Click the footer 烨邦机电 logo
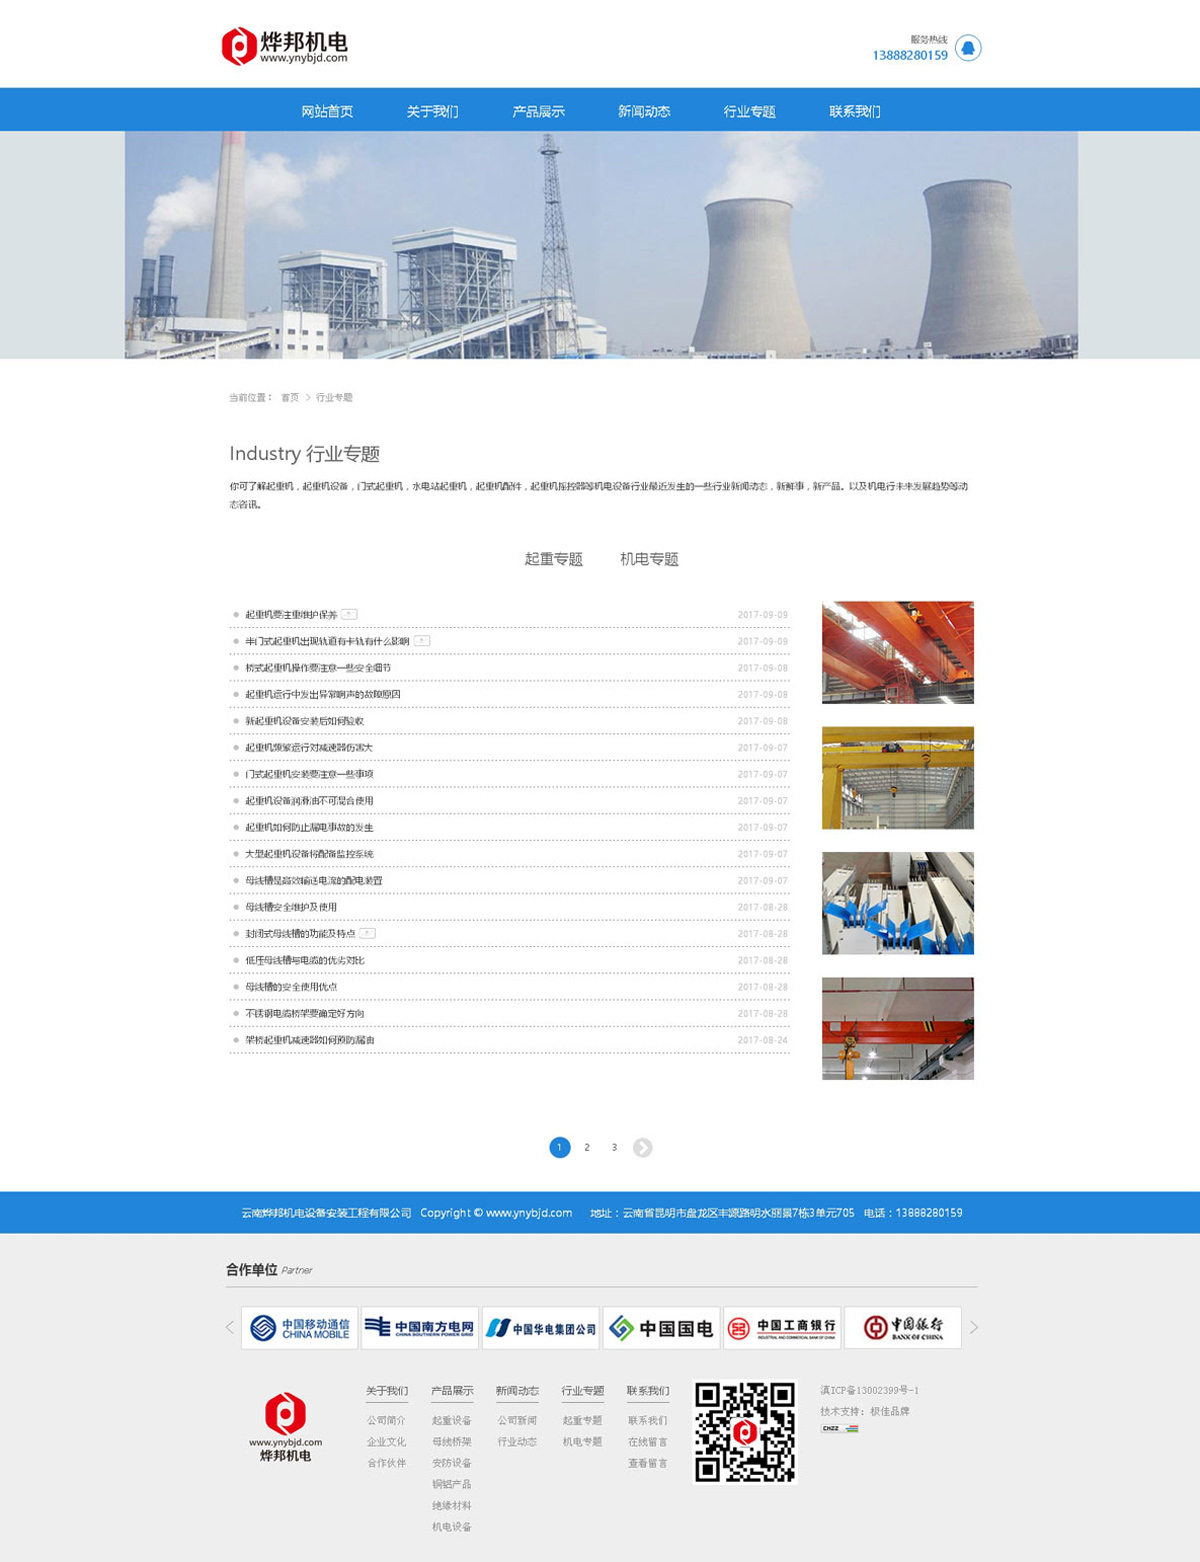Image resolution: width=1200 pixels, height=1562 pixels. 285,1427
